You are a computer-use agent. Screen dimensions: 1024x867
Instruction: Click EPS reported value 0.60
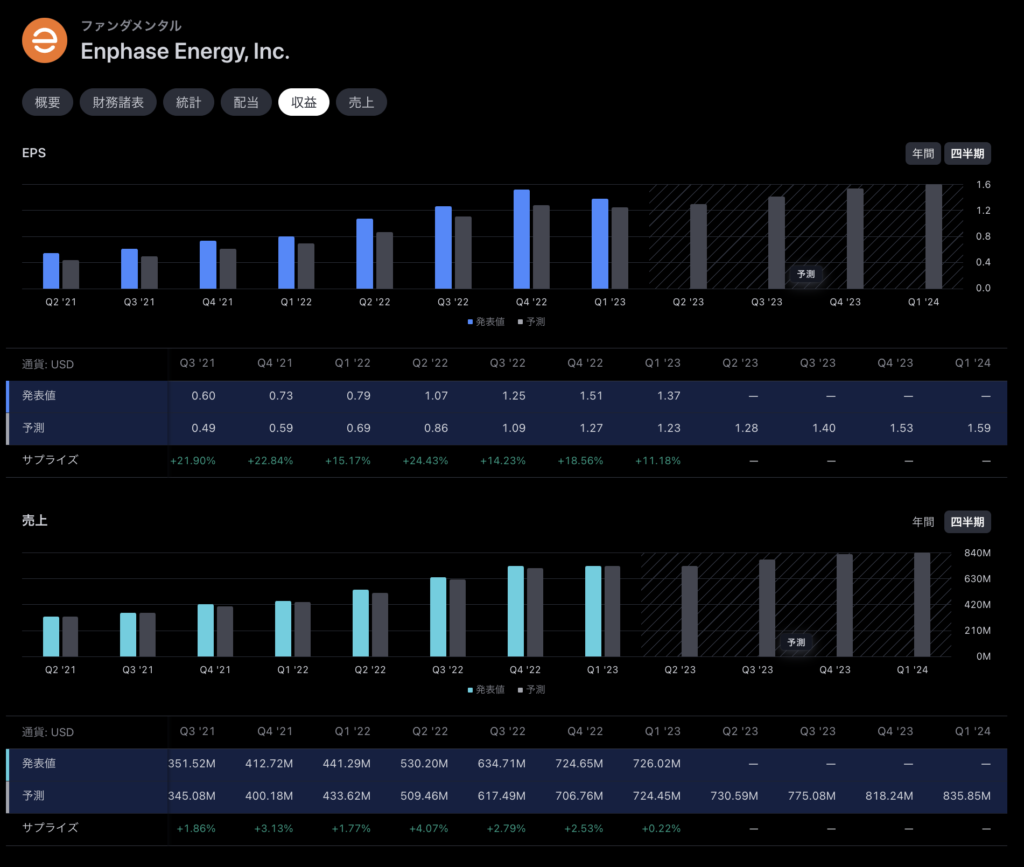[x=203, y=396]
